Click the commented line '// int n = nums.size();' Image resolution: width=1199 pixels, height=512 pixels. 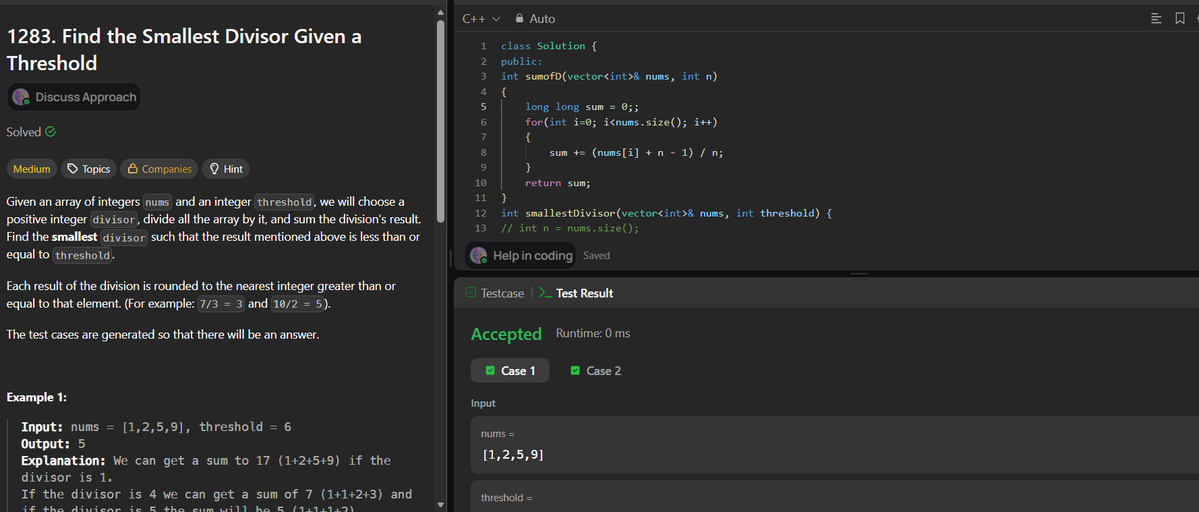tap(570, 228)
